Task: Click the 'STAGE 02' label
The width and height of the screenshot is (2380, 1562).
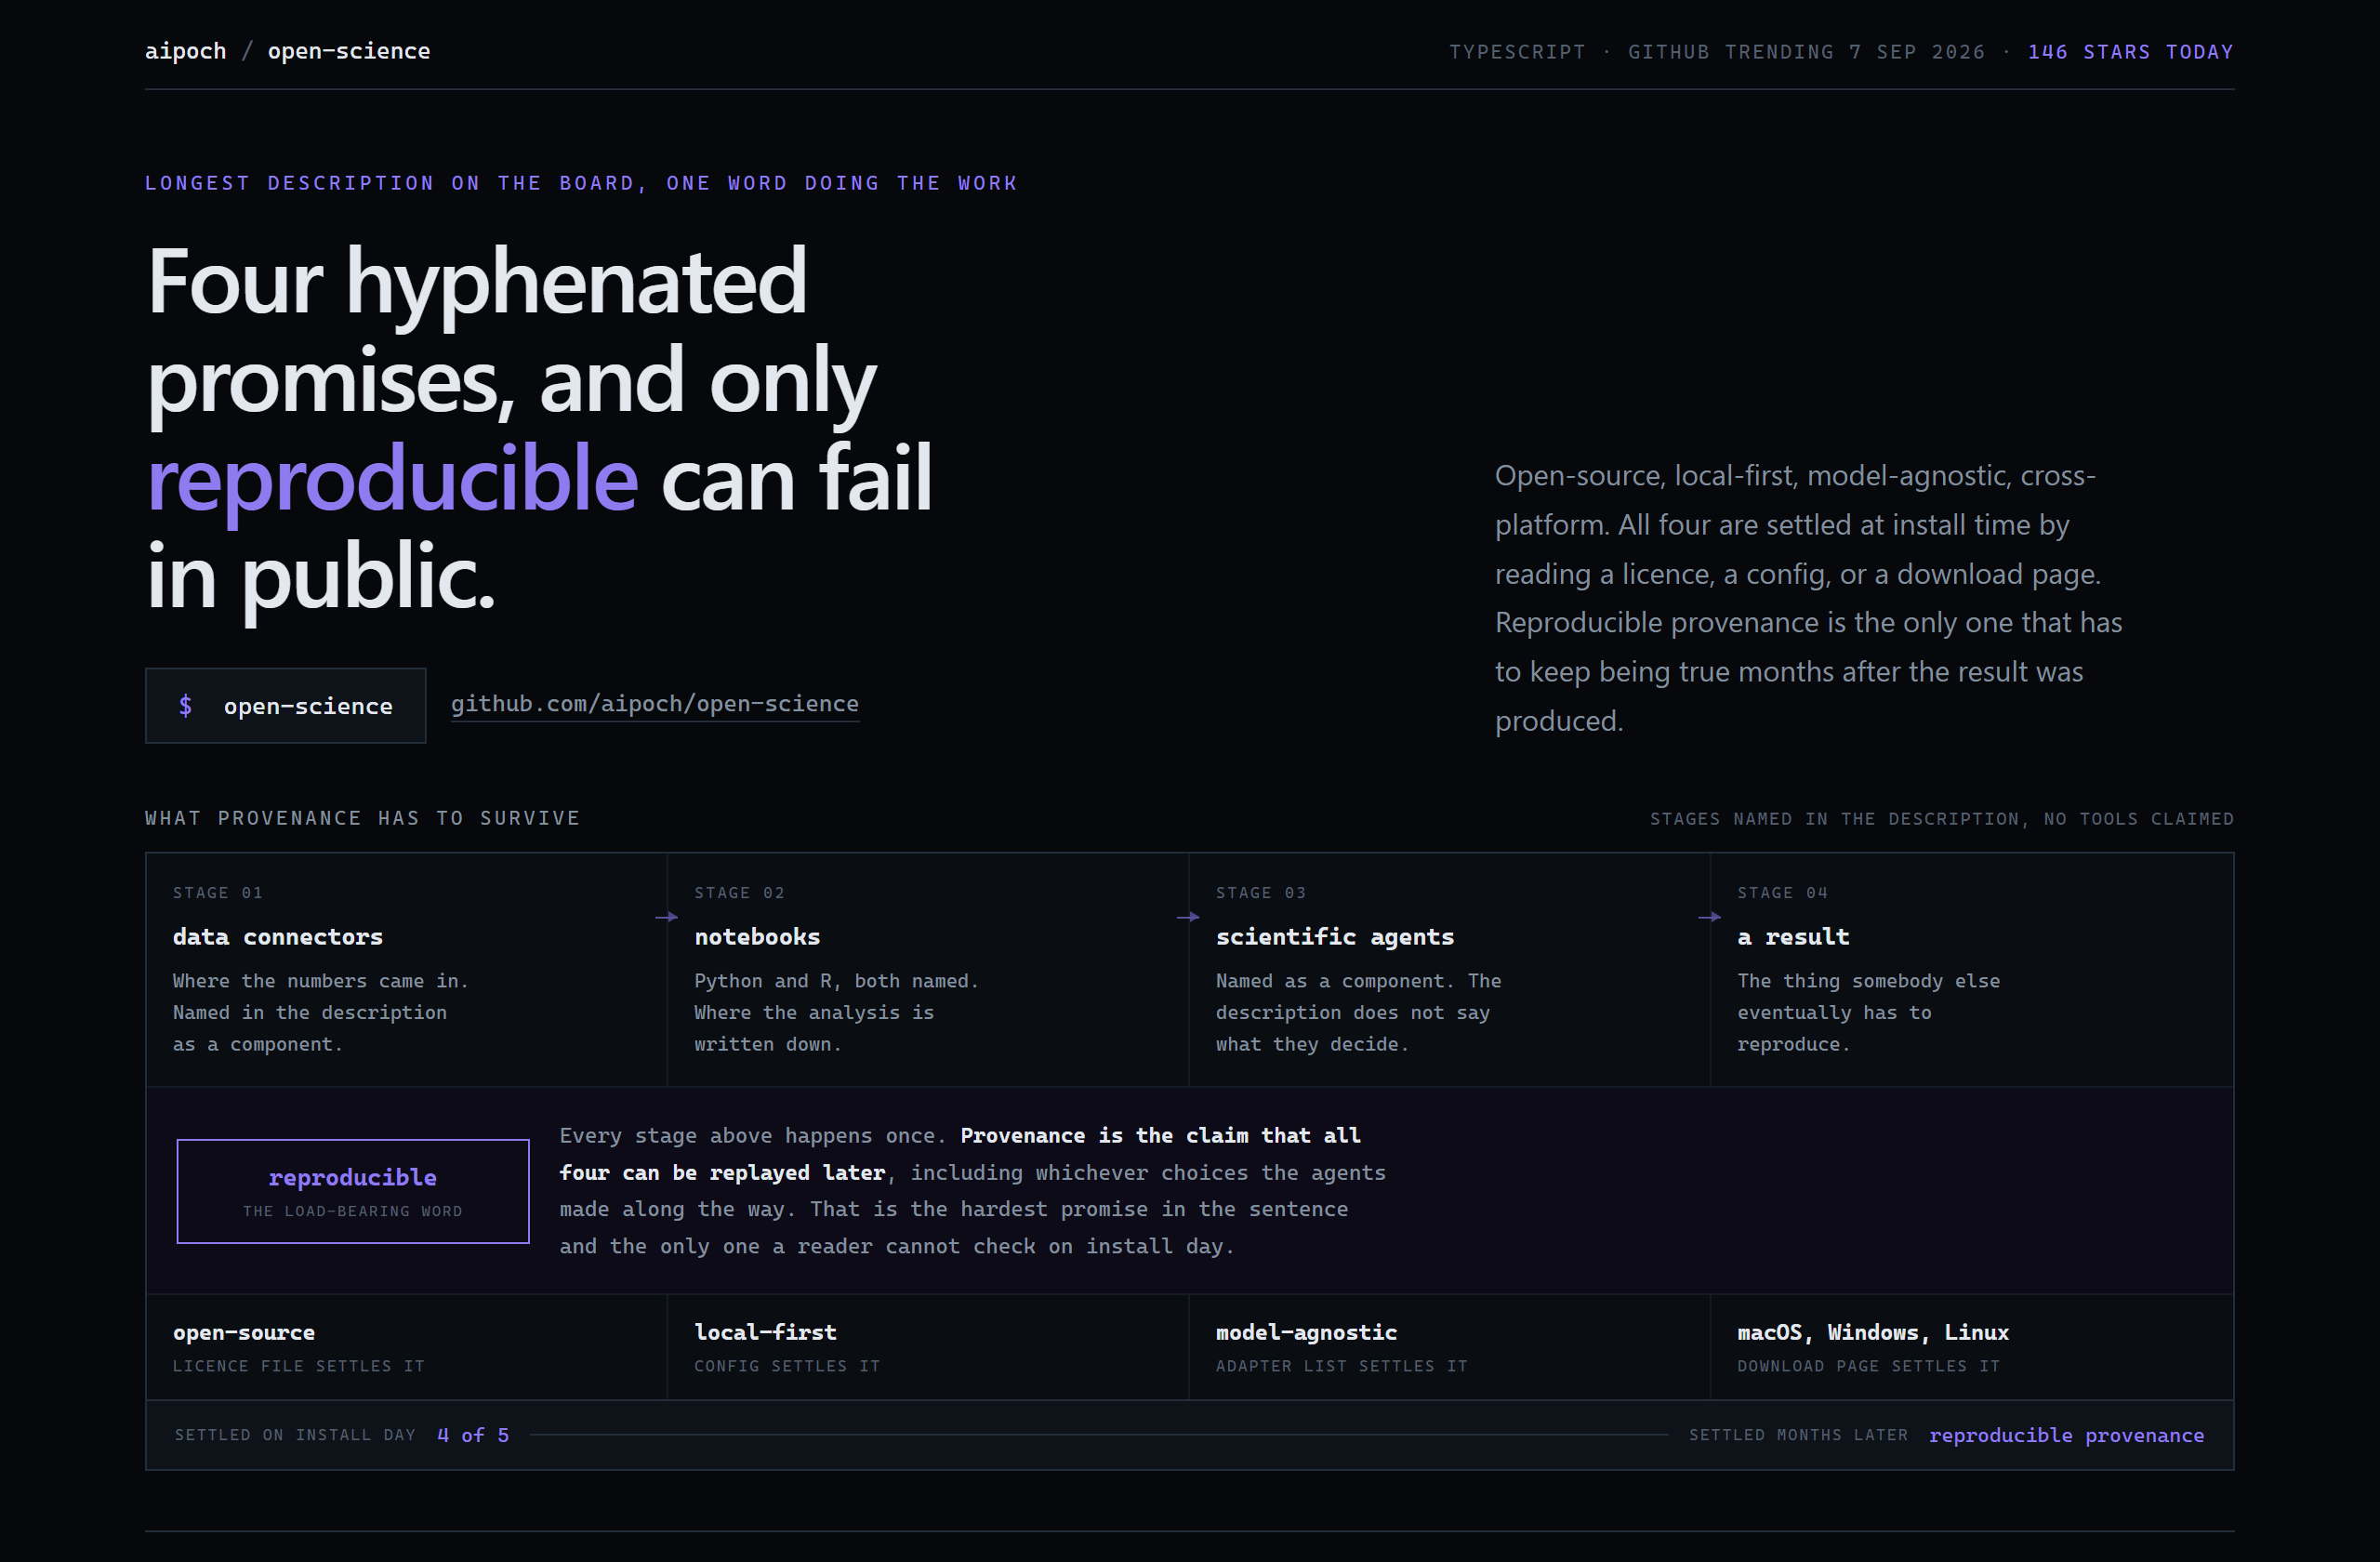Action: [740, 893]
